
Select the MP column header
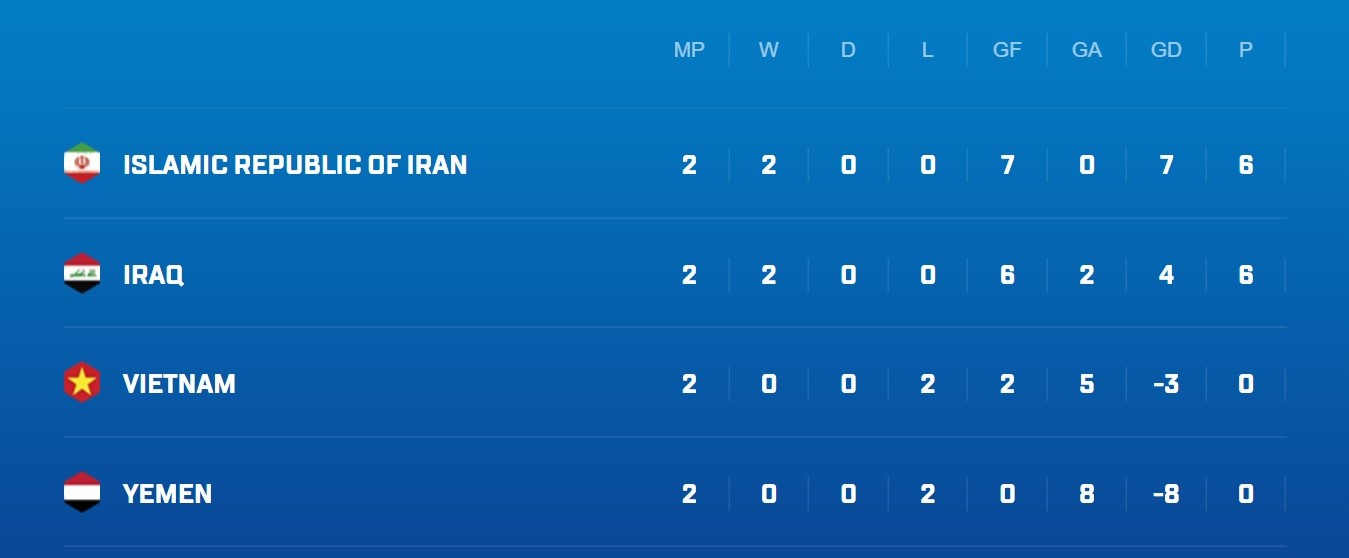coord(689,50)
